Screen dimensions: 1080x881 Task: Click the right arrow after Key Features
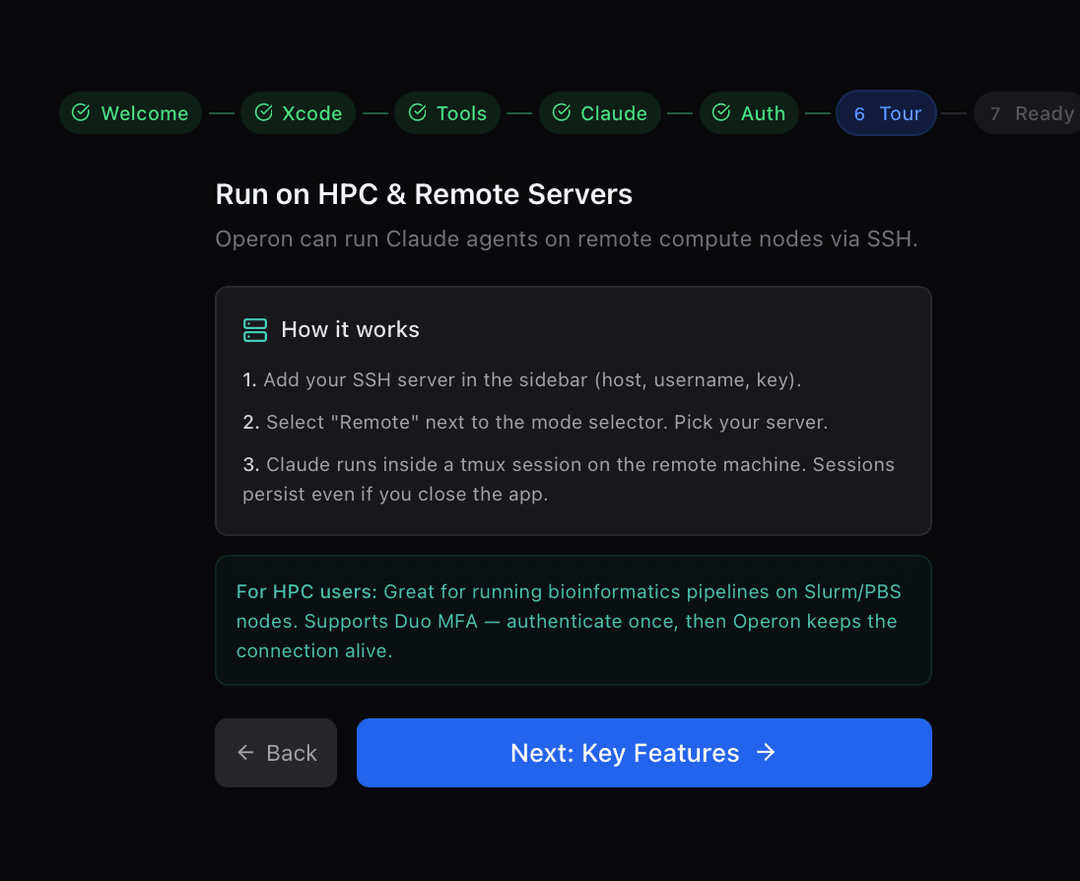766,752
